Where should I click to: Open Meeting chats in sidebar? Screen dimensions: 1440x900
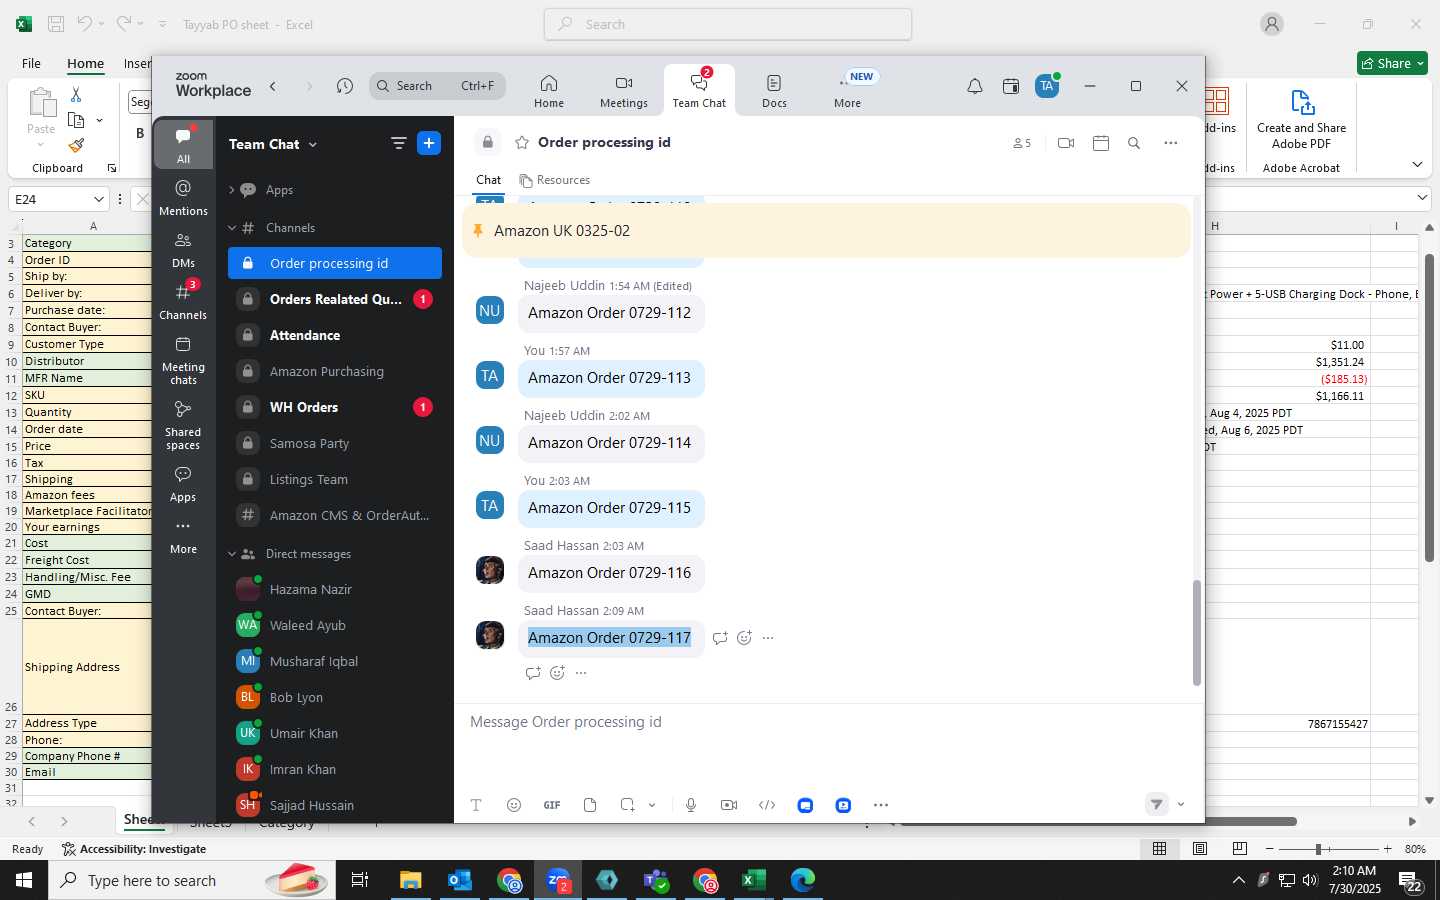[183, 360]
